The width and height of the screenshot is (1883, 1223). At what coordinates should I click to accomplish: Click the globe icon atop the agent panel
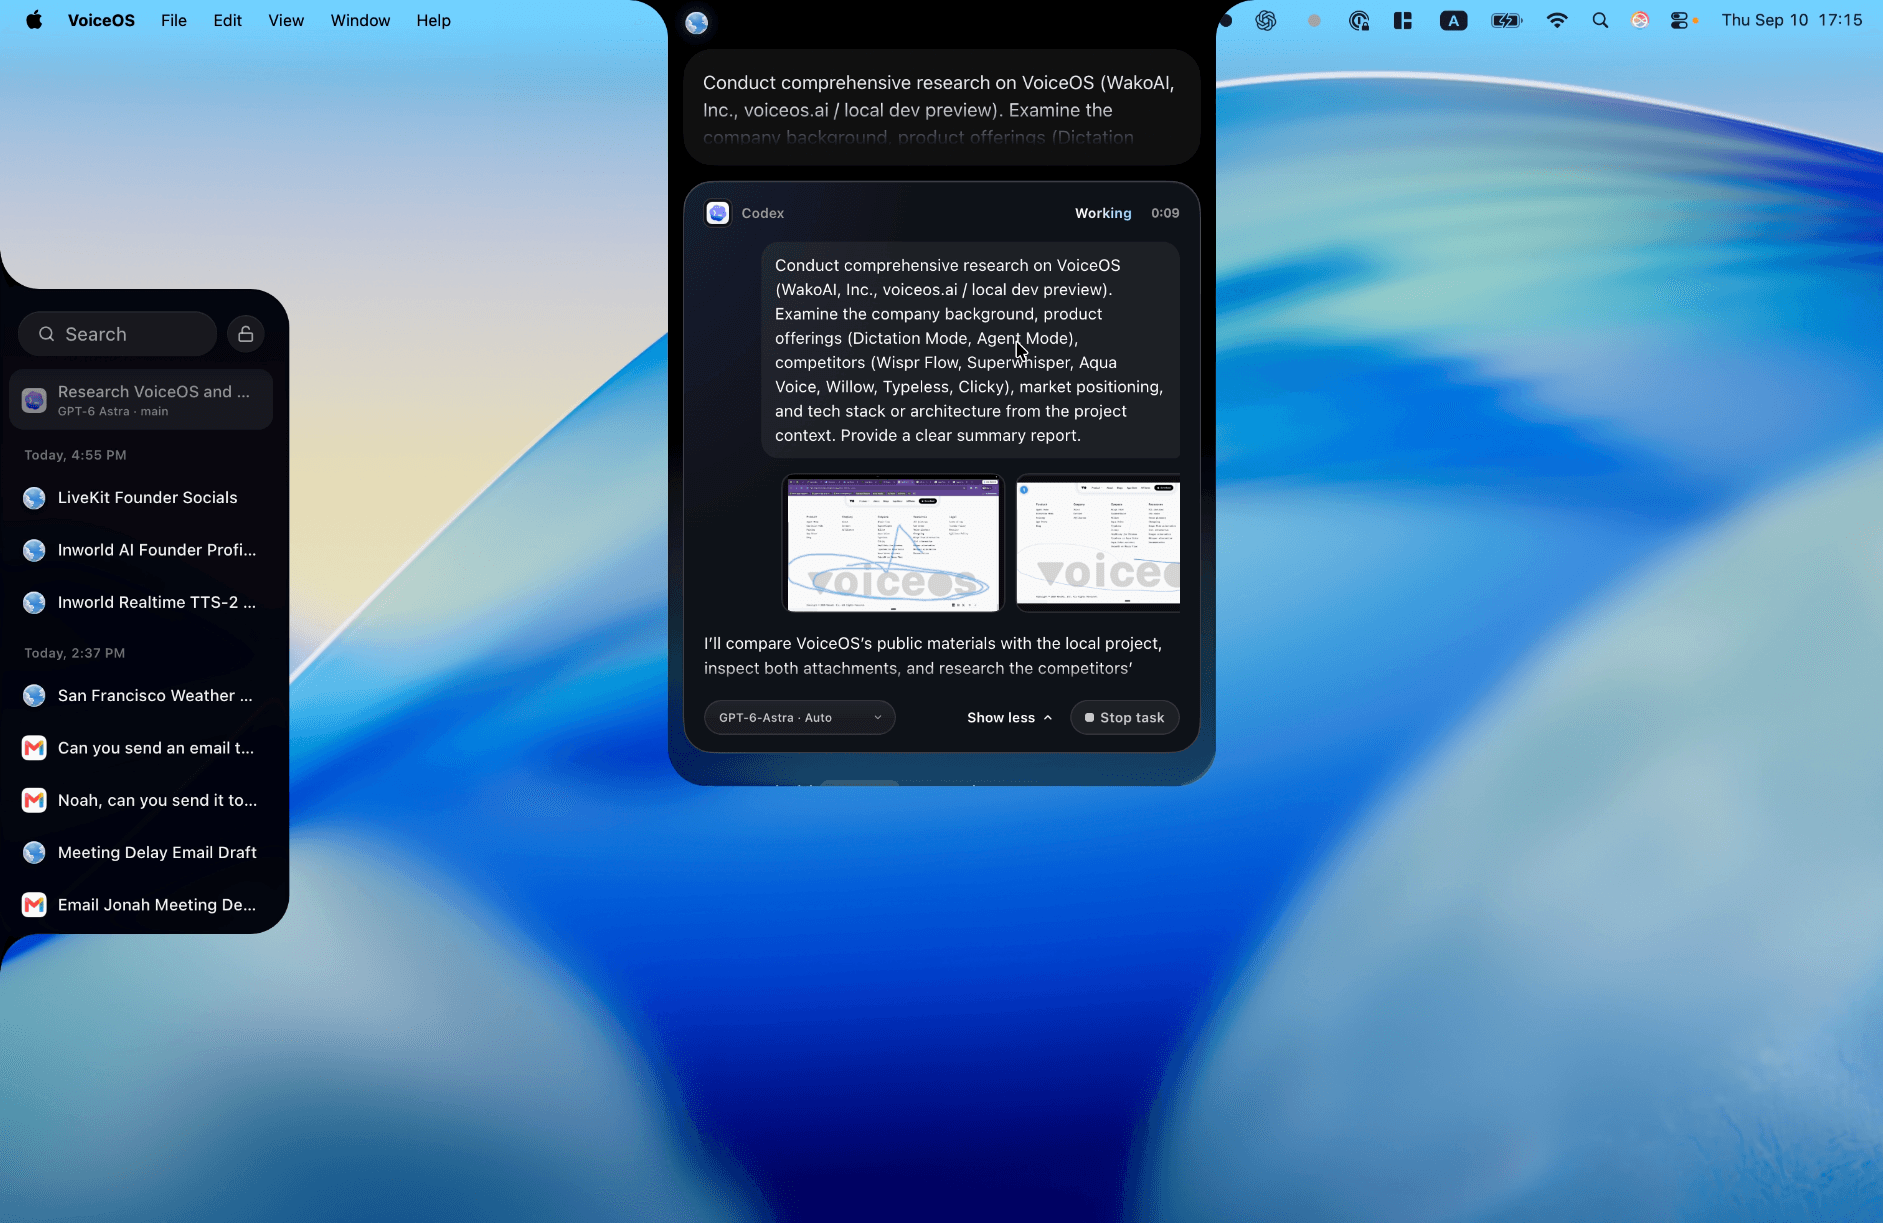click(697, 22)
